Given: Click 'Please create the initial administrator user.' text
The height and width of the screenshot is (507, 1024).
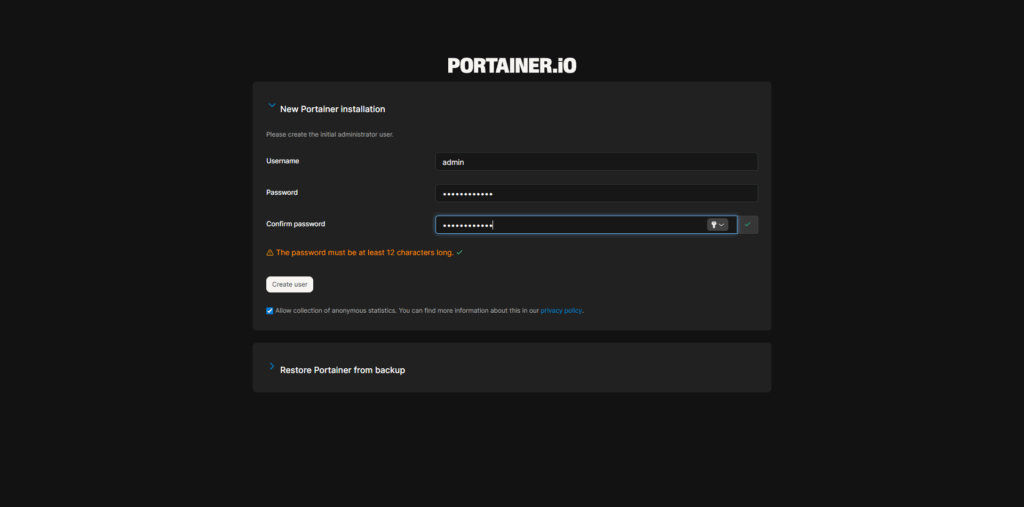Looking at the screenshot, I should pyautogui.click(x=330, y=135).
